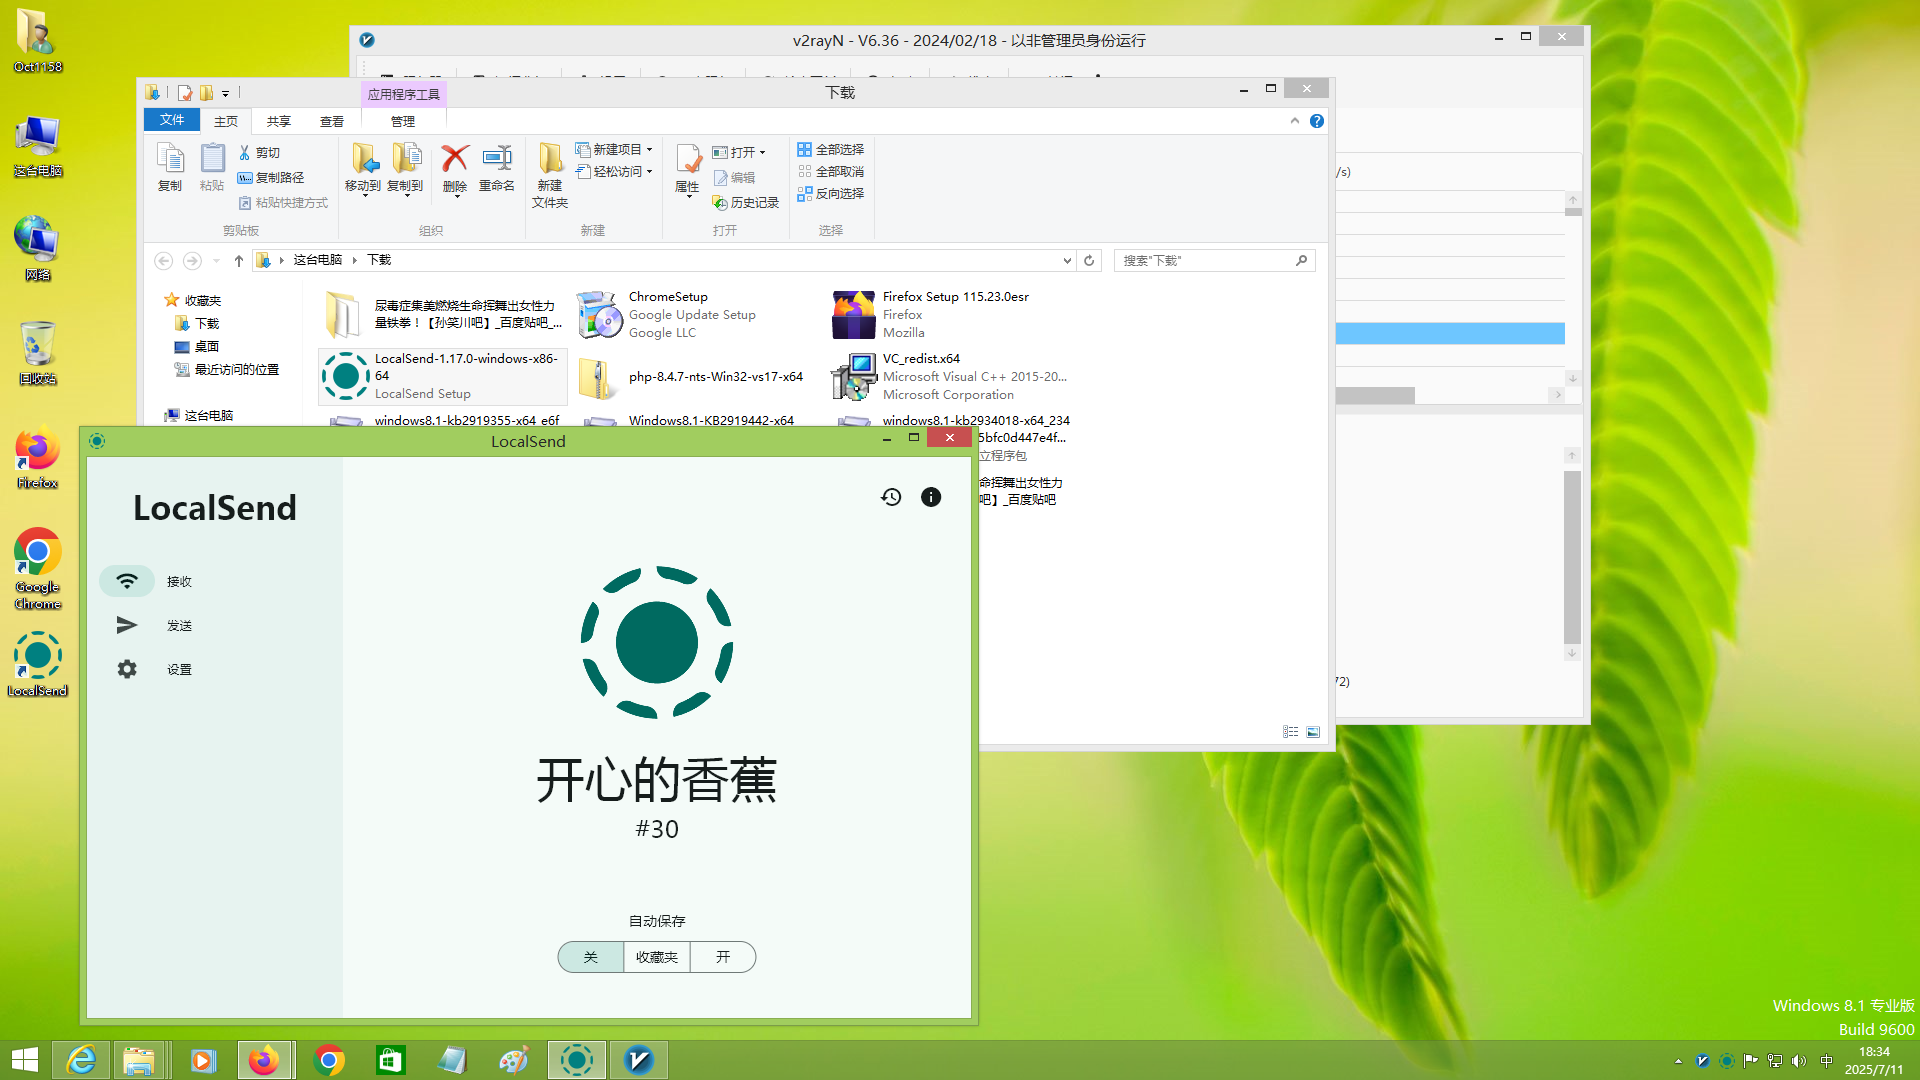Set auto-save to Off
The height and width of the screenshot is (1080, 1920).
coord(590,957)
